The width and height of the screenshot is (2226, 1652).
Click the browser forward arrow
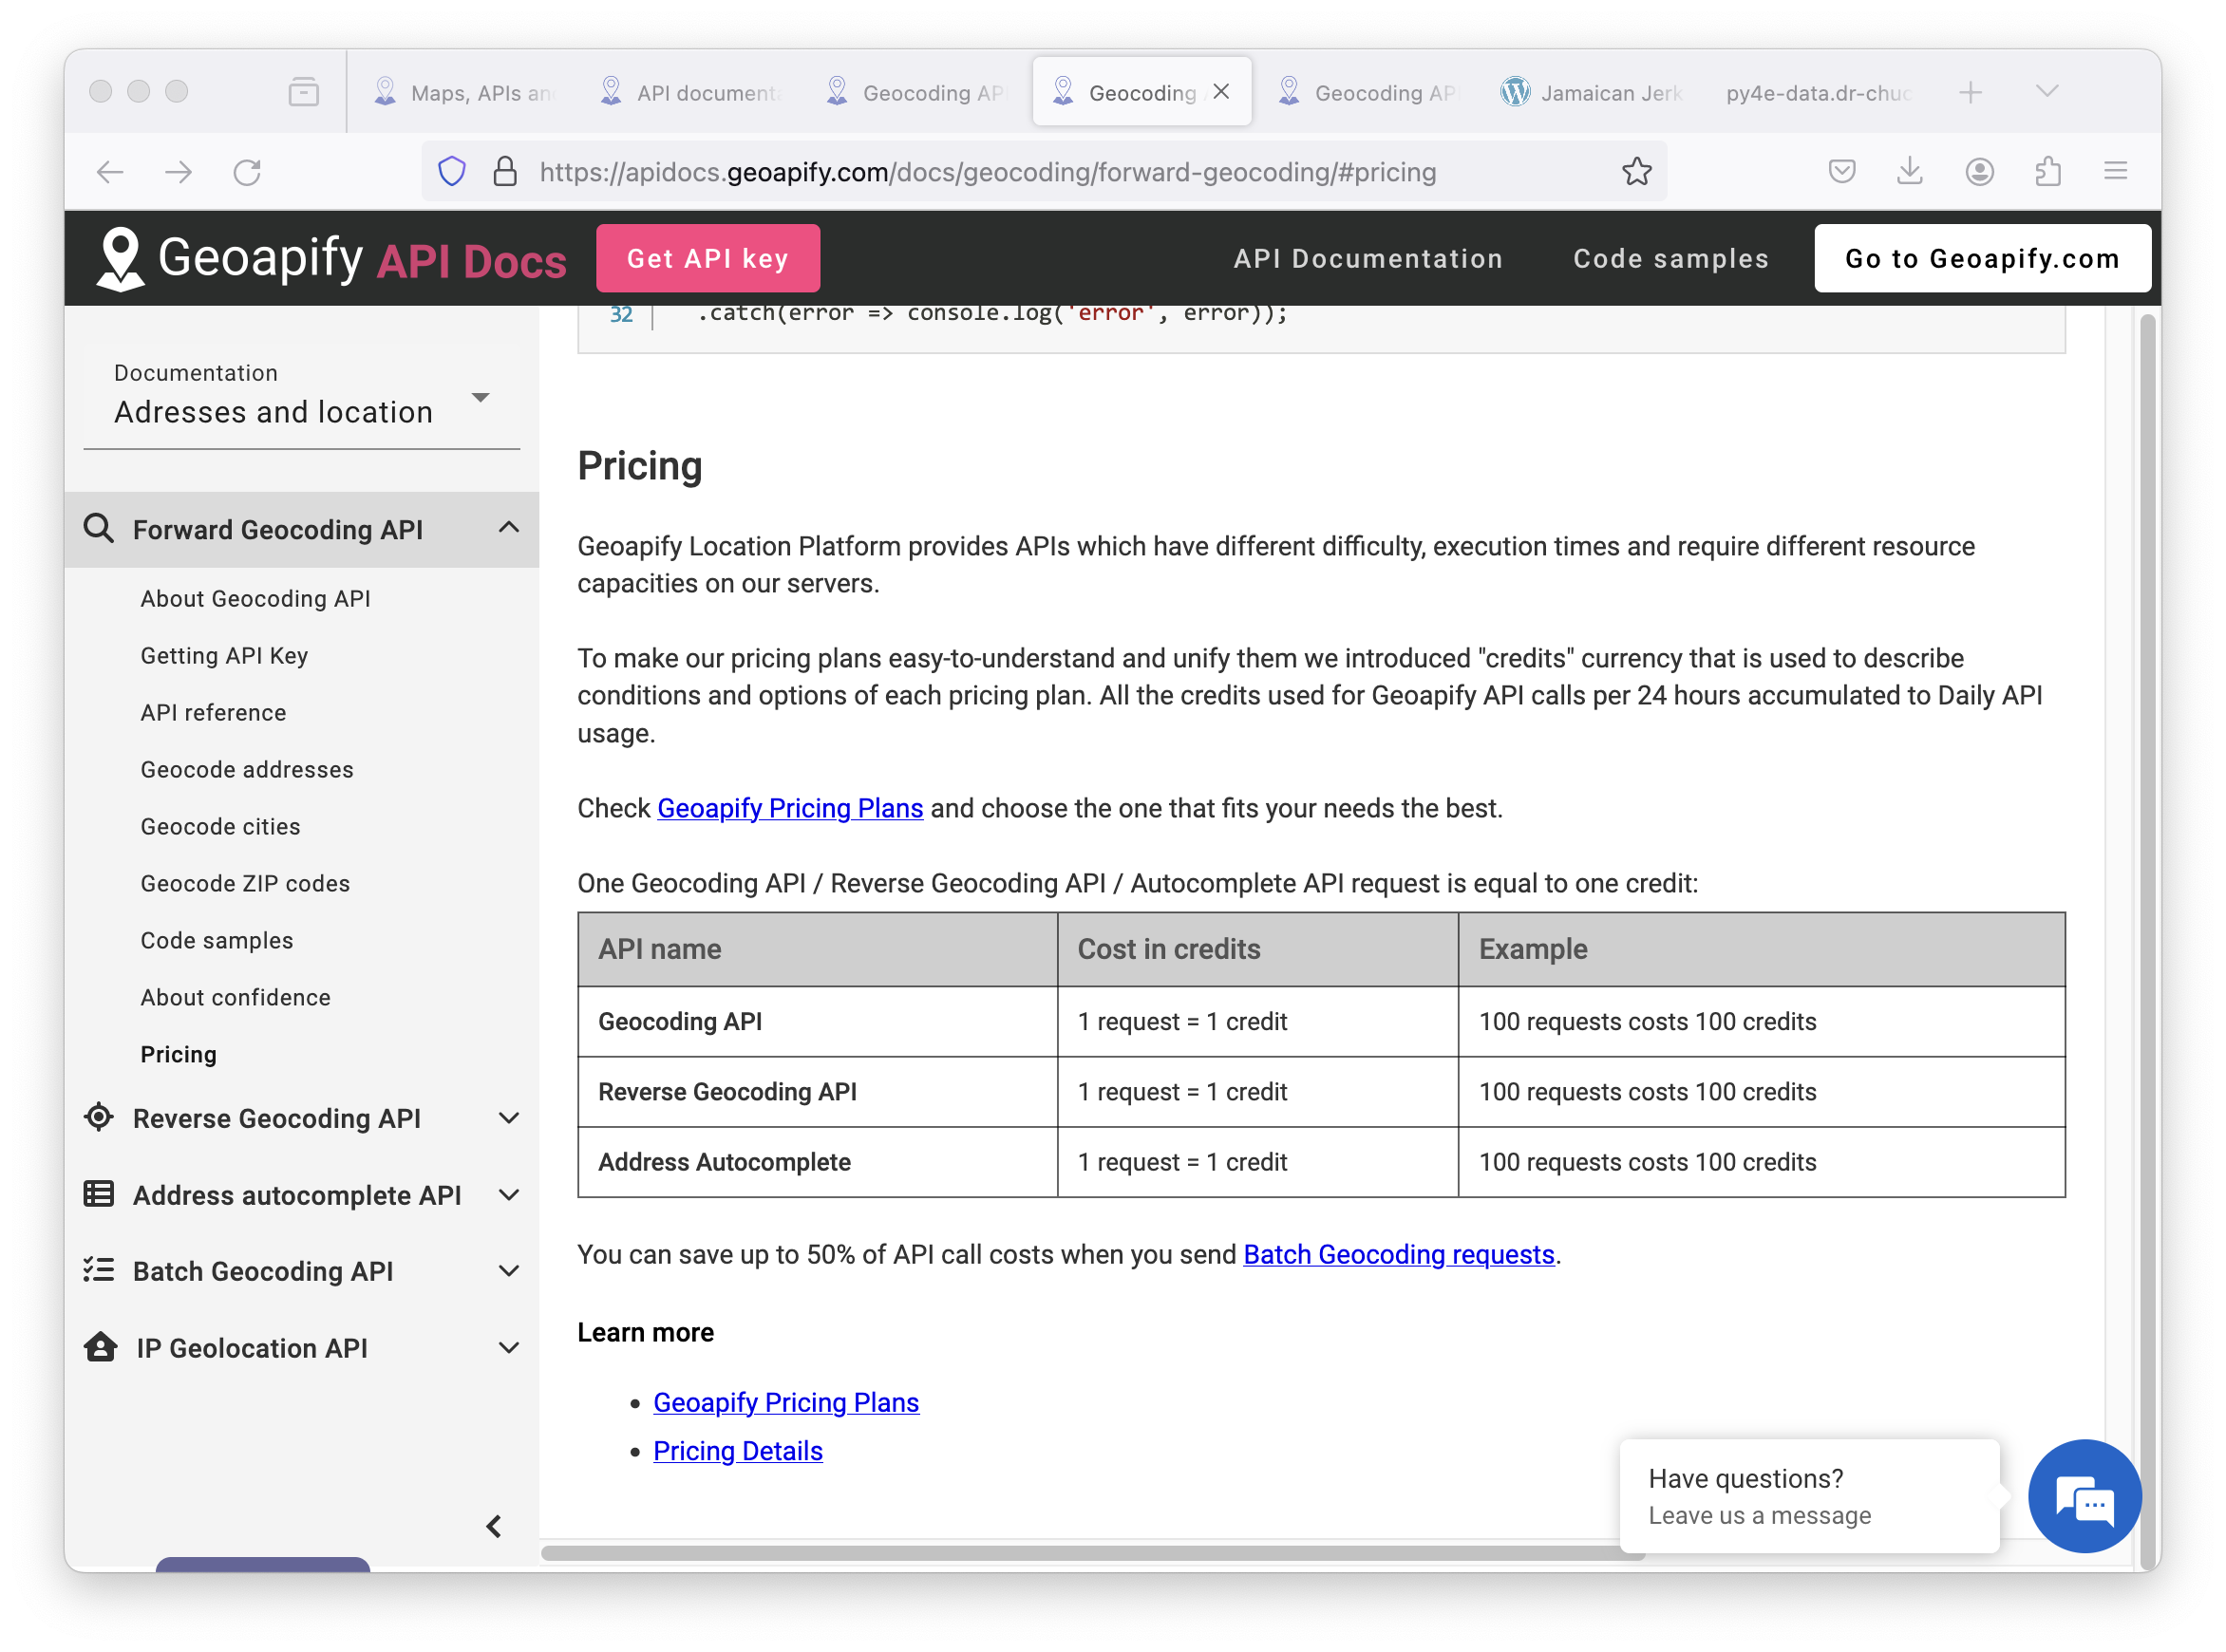[179, 172]
